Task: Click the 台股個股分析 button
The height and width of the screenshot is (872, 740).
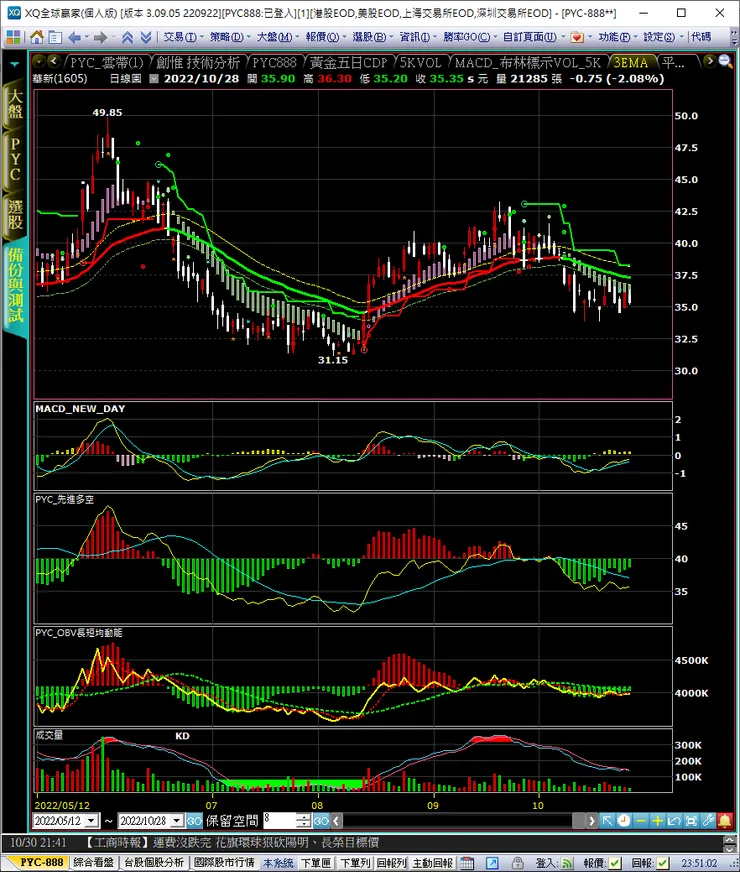Action: [x=154, y=862]
